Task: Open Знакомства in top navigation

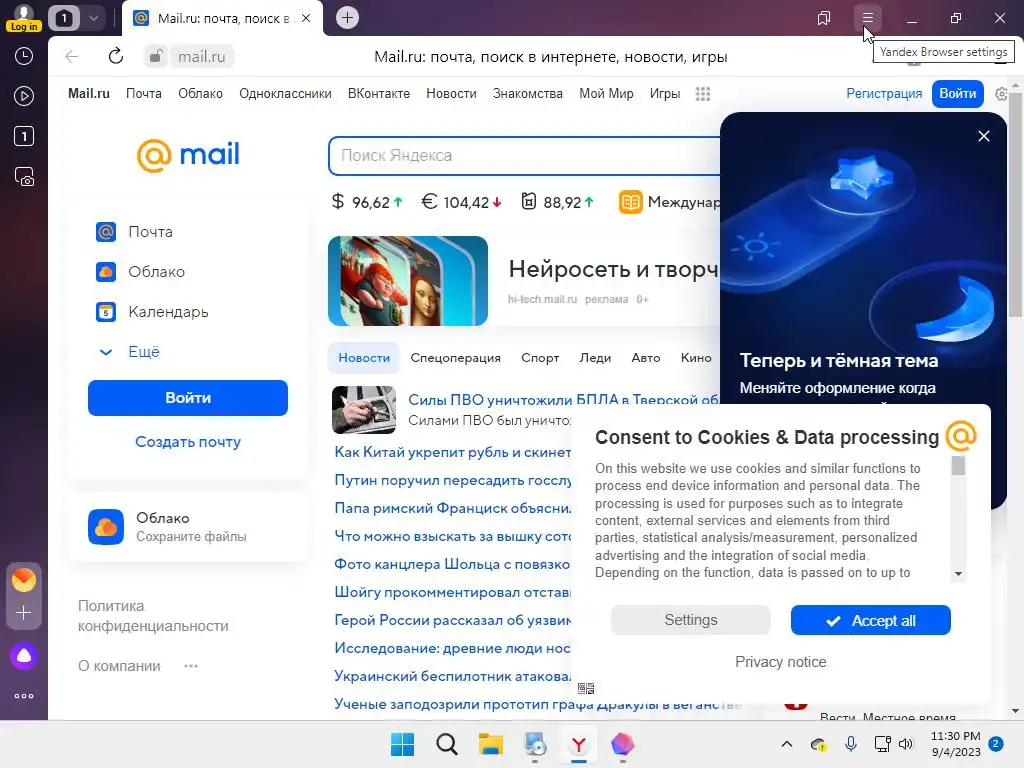Action: tap(528, 94)
